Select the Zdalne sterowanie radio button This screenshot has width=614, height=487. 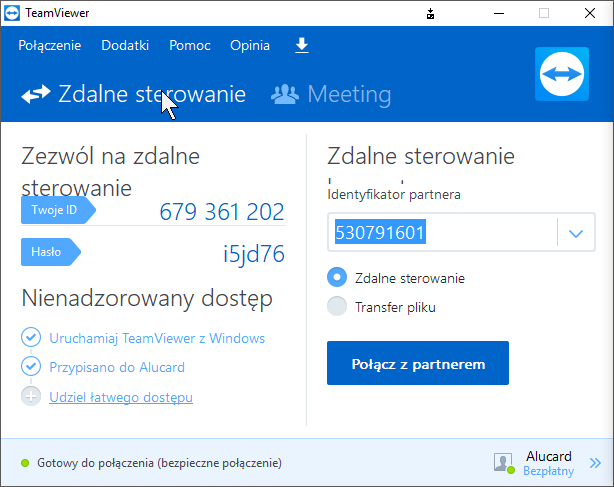pyautogui.click(x=337, y=278)
